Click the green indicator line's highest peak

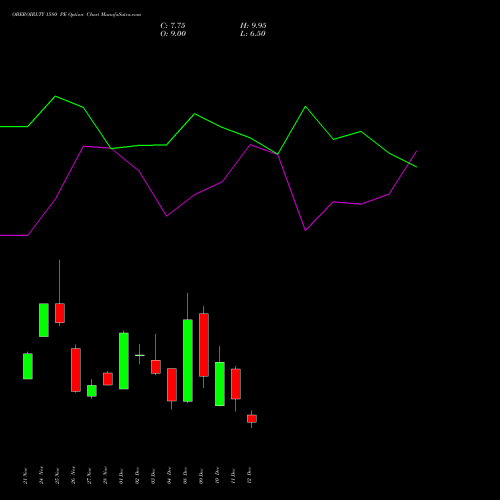(x=55, y=96)
